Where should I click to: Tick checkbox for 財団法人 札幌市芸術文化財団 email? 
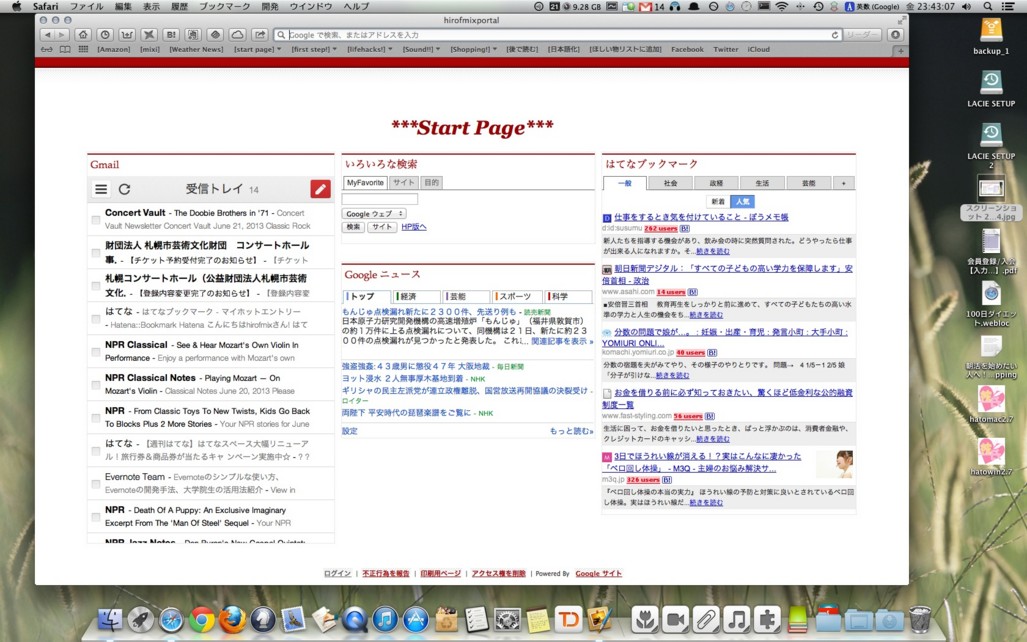(96, 252)
